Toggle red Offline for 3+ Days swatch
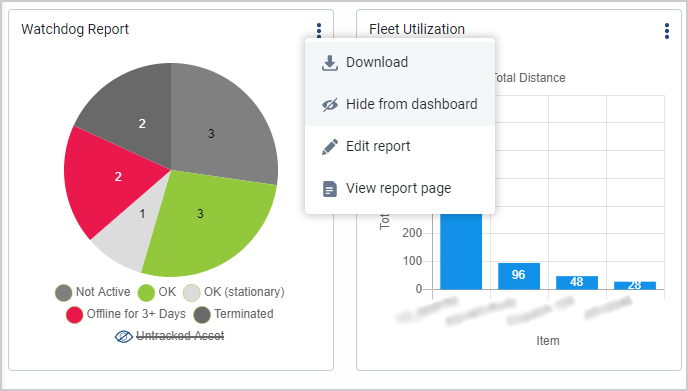The height and width of the screenshot is (391, 688). [74, 315]
